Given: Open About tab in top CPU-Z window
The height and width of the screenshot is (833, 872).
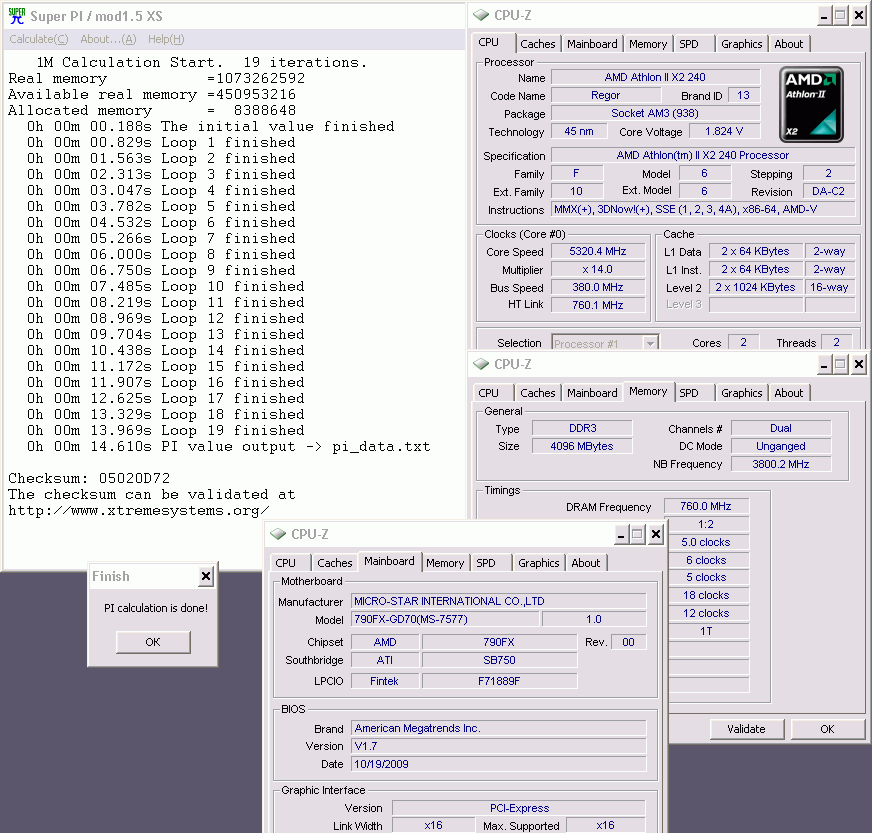Looking at the screenshot, I should click(x=789, y=44).
